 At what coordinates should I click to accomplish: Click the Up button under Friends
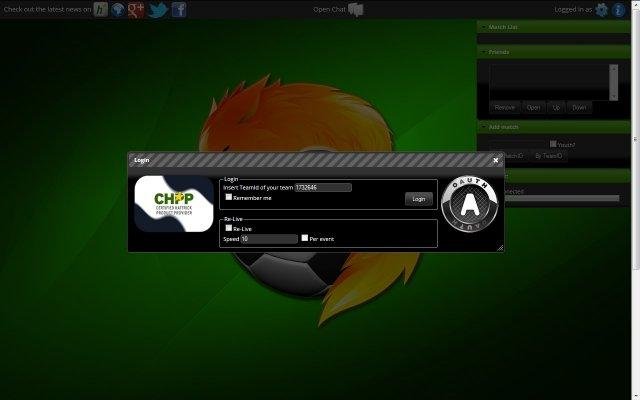[x=556, y=107]
